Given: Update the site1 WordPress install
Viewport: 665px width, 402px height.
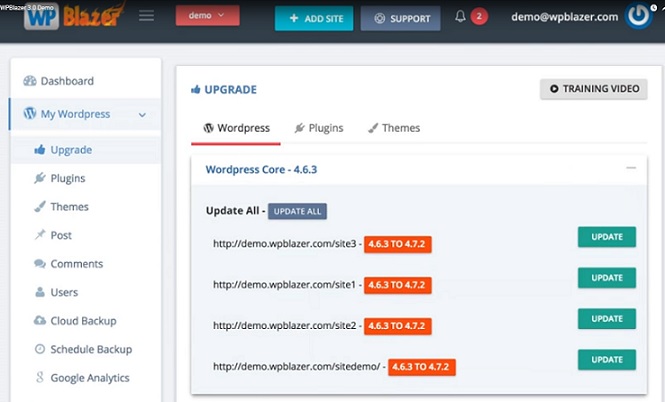Looking at the screenshot, I should [x=607, y=278].
